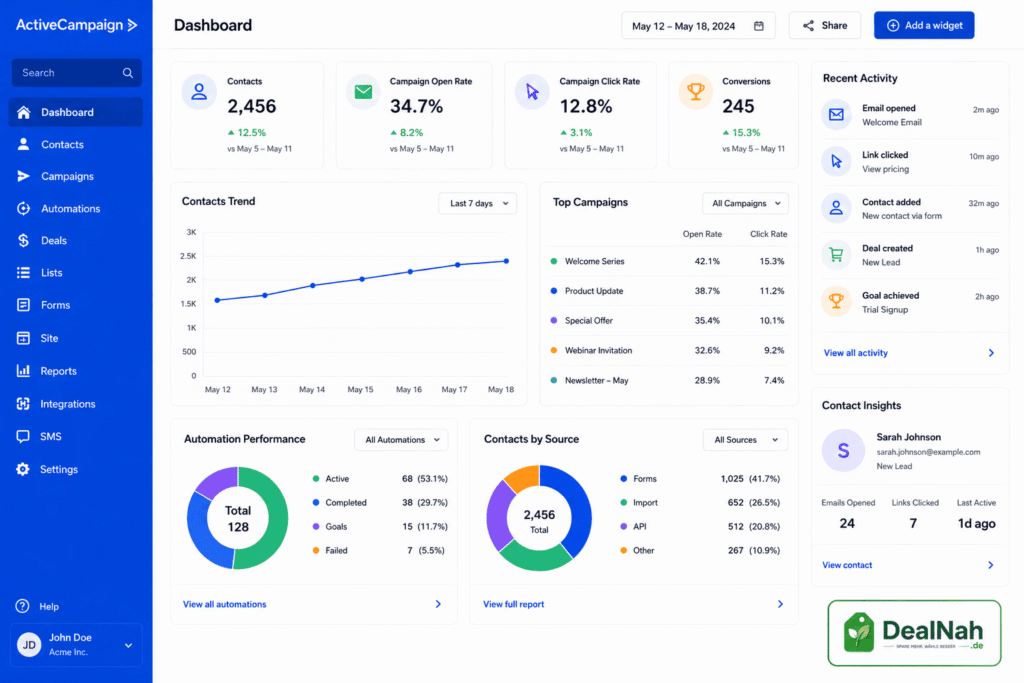
Task: Click the arrow next to View all automations
Action: point(438,604)
